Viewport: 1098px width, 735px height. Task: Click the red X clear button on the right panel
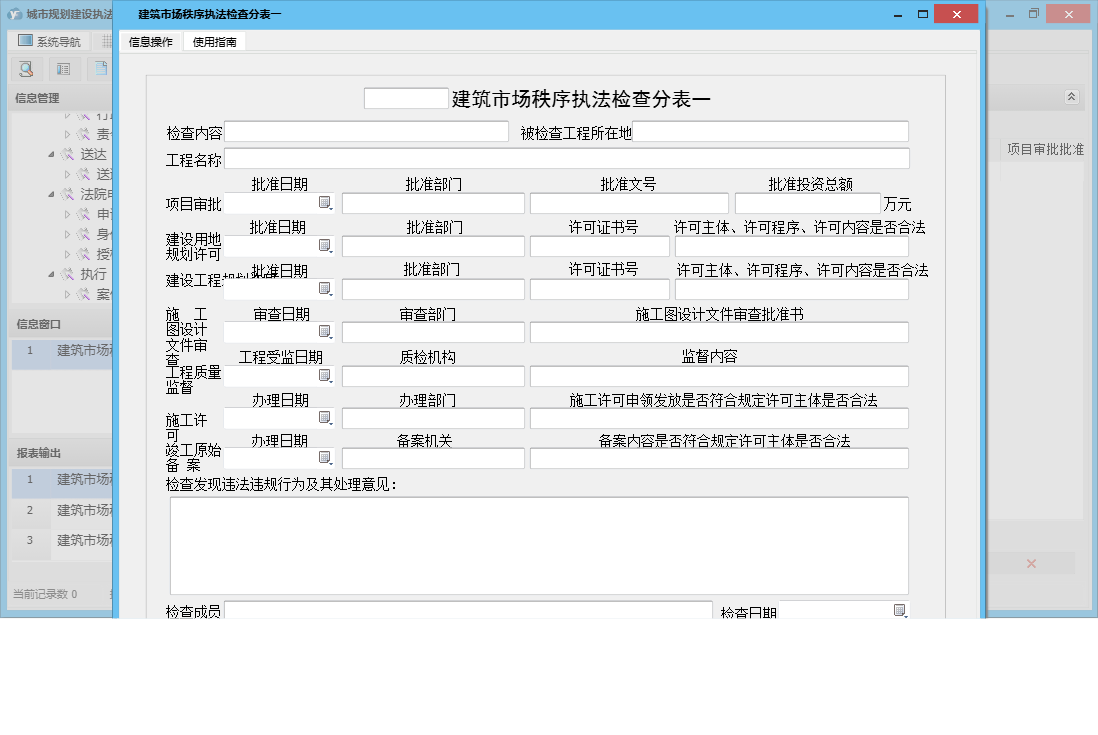click(1031, 563)
